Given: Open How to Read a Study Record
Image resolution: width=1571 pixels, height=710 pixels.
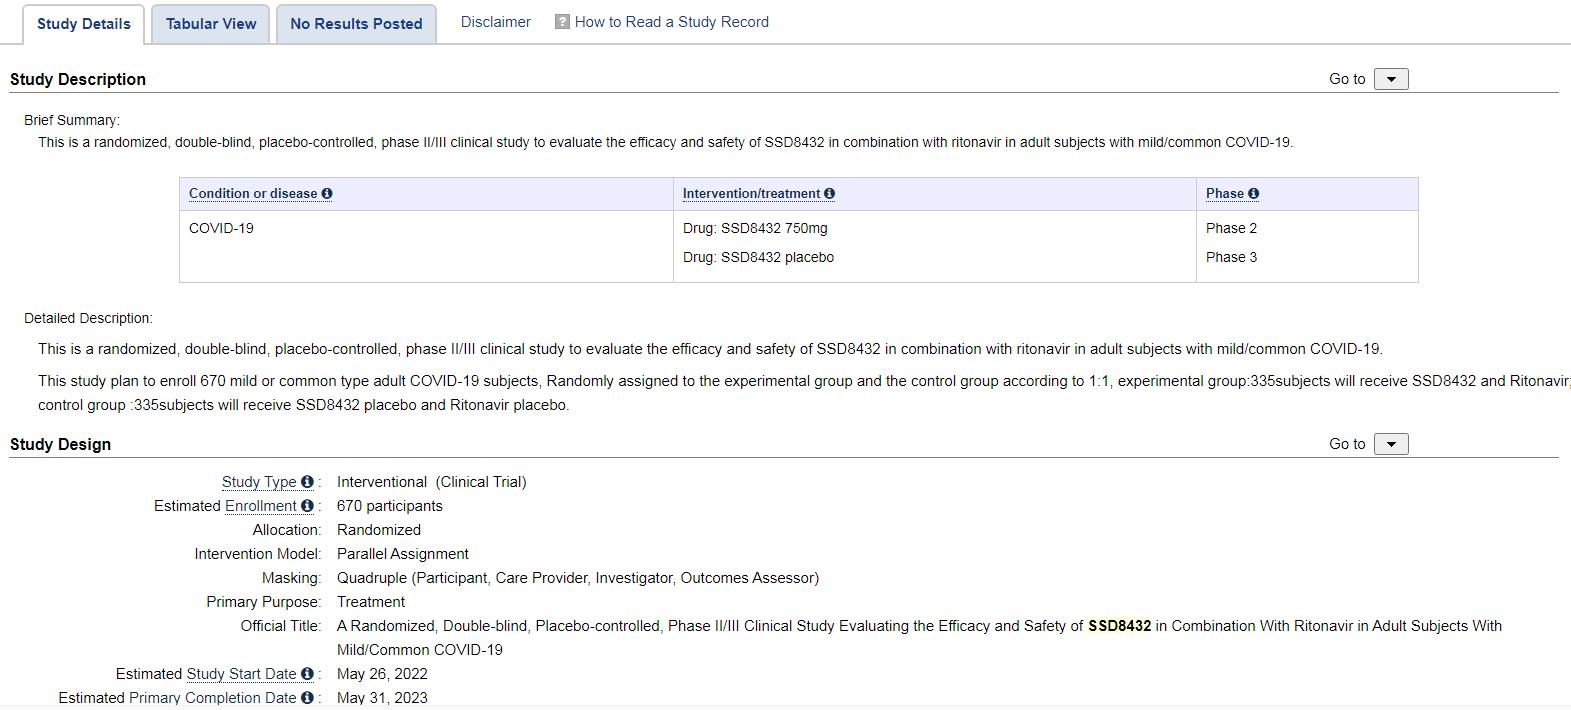Looking at the screenshot, I should point(671,22).
